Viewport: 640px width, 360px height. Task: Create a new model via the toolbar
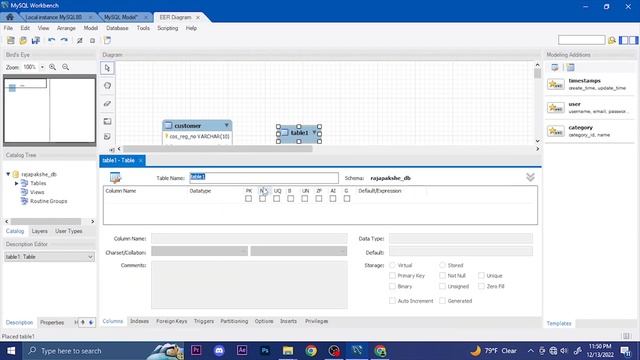[11, 40]
